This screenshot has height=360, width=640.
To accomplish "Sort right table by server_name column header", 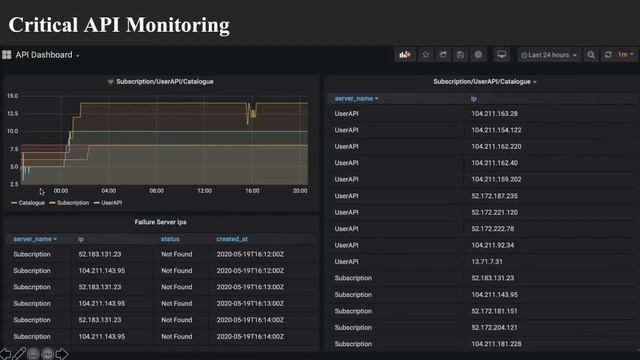I will tap(356, 99).
